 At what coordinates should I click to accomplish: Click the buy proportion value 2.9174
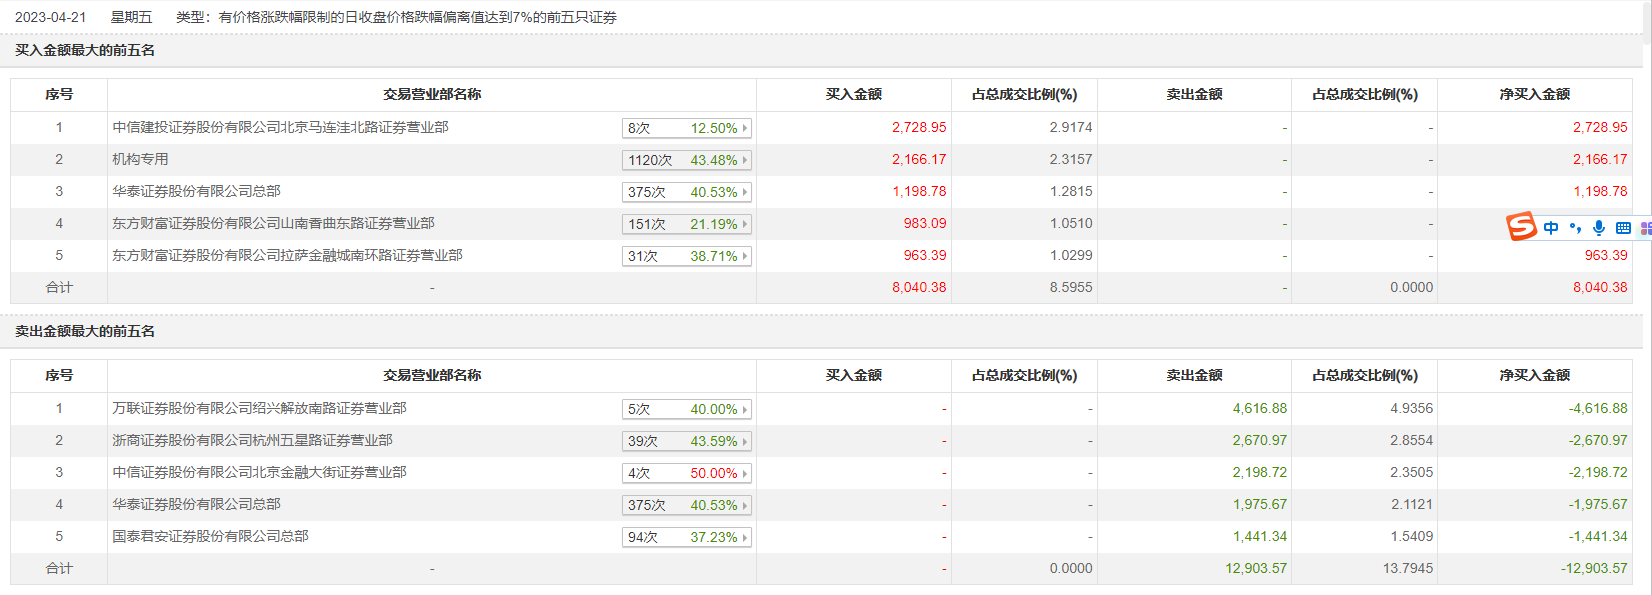(x=1071, y=127)
